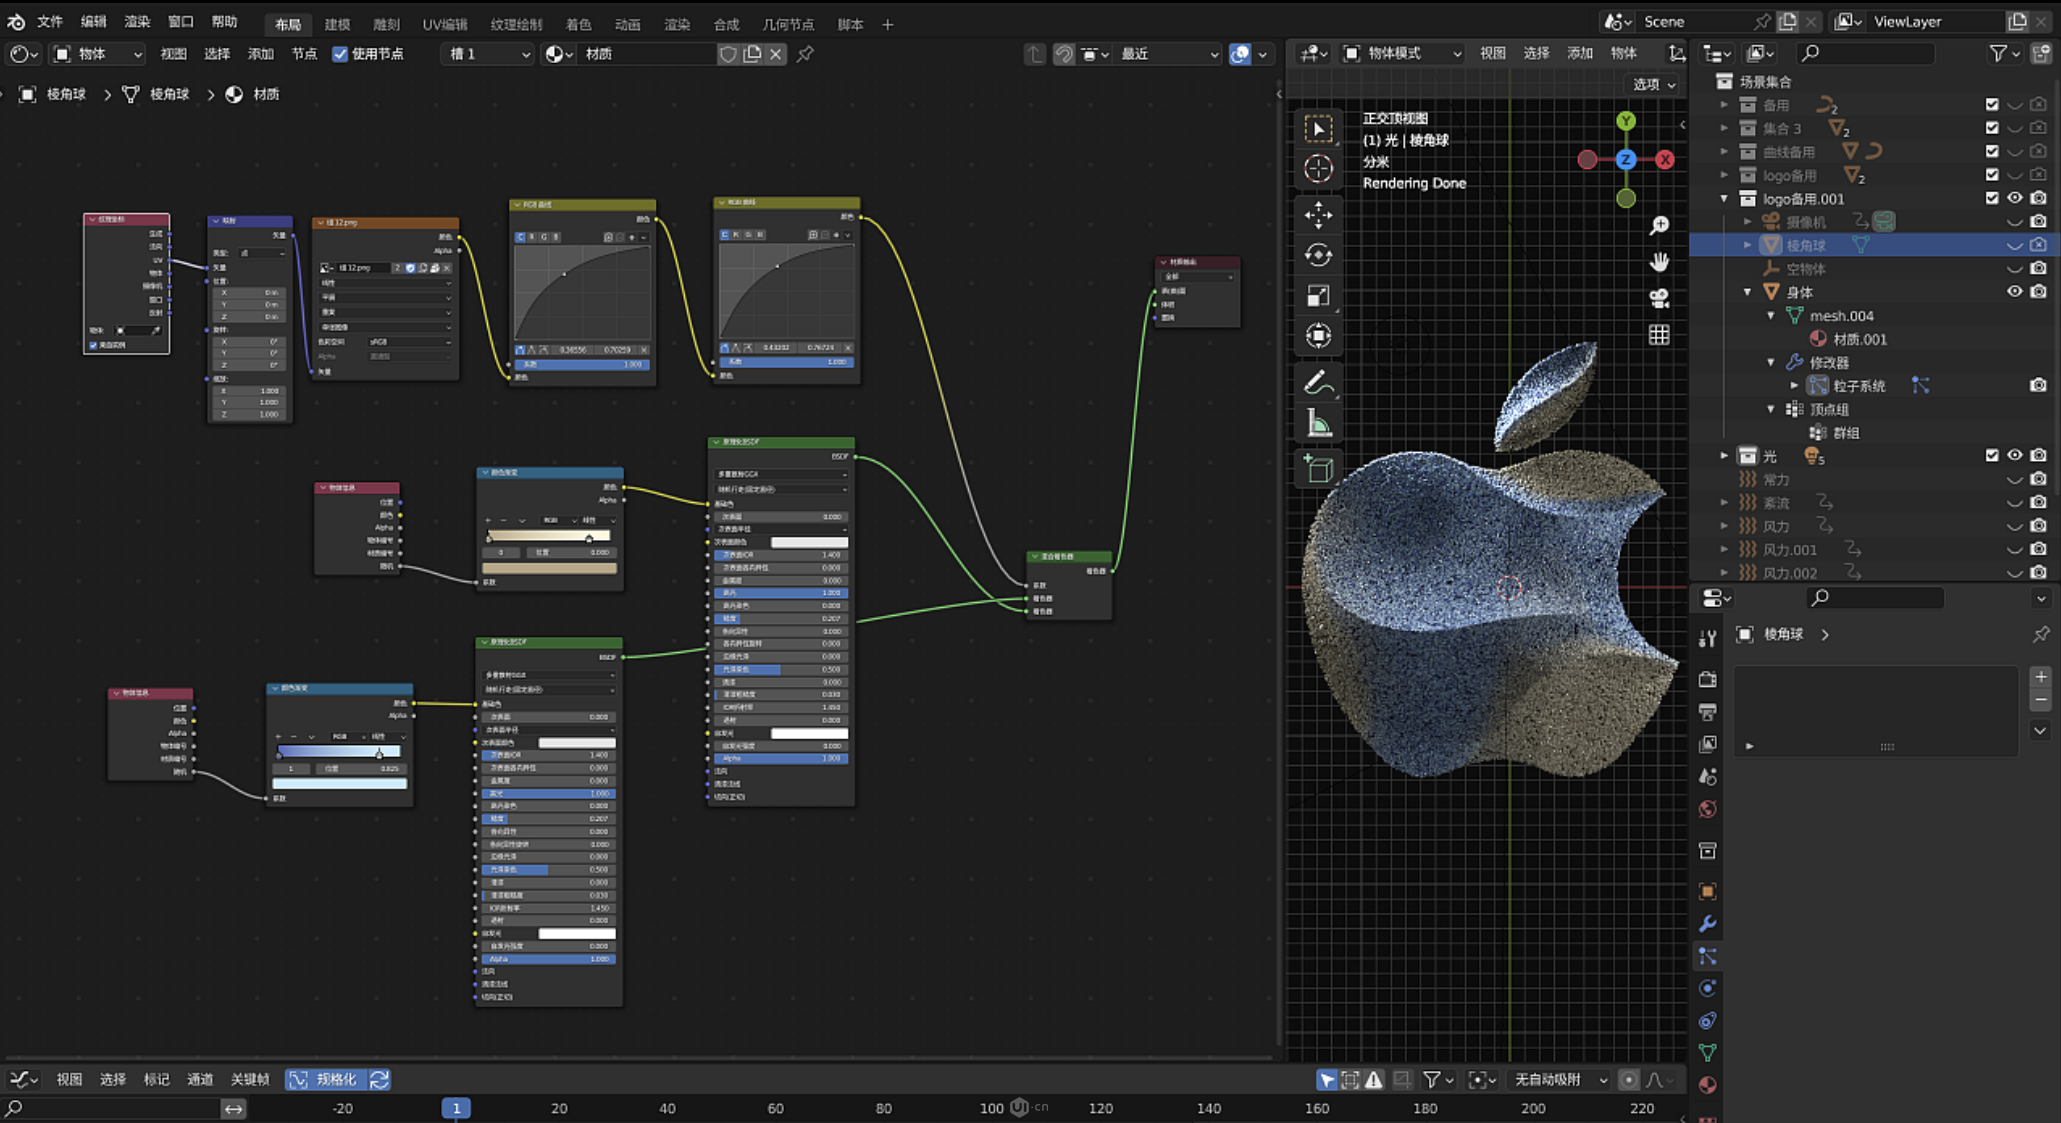Open the Modifier wrench properties tab
Image resolution: width=2061 pixels, height=1123 pixels.
click(1707, 923)
